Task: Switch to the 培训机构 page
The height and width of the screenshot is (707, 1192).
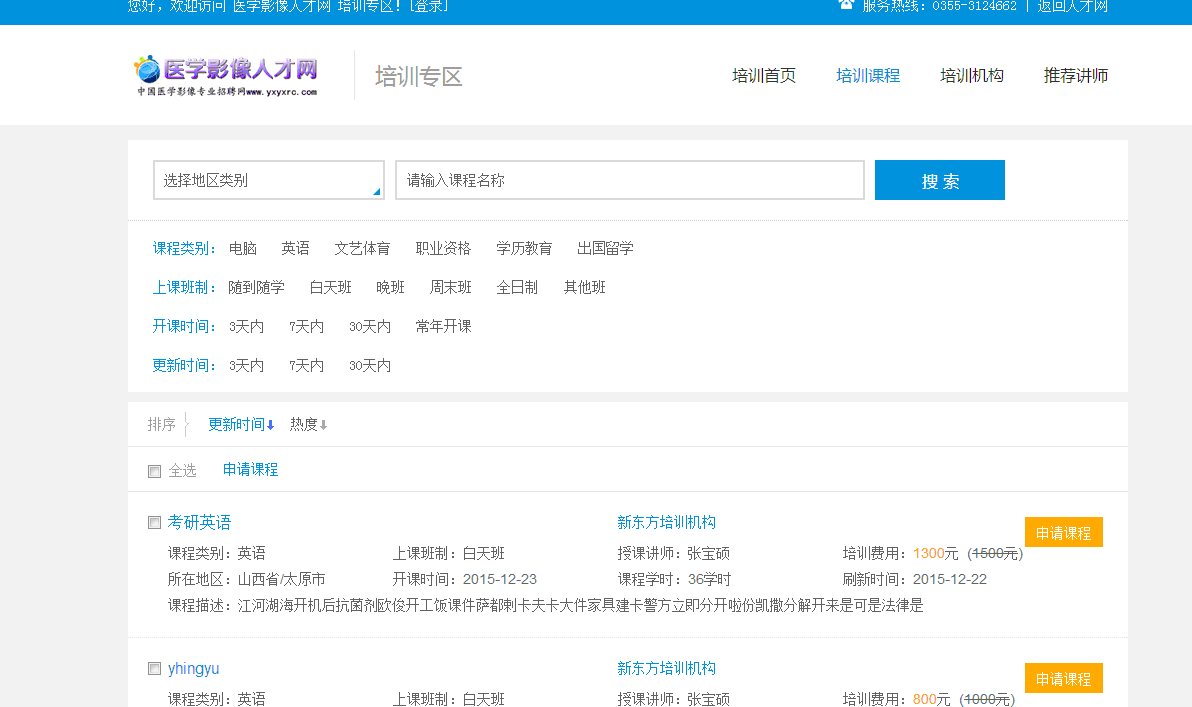Action: coord(971,75)
